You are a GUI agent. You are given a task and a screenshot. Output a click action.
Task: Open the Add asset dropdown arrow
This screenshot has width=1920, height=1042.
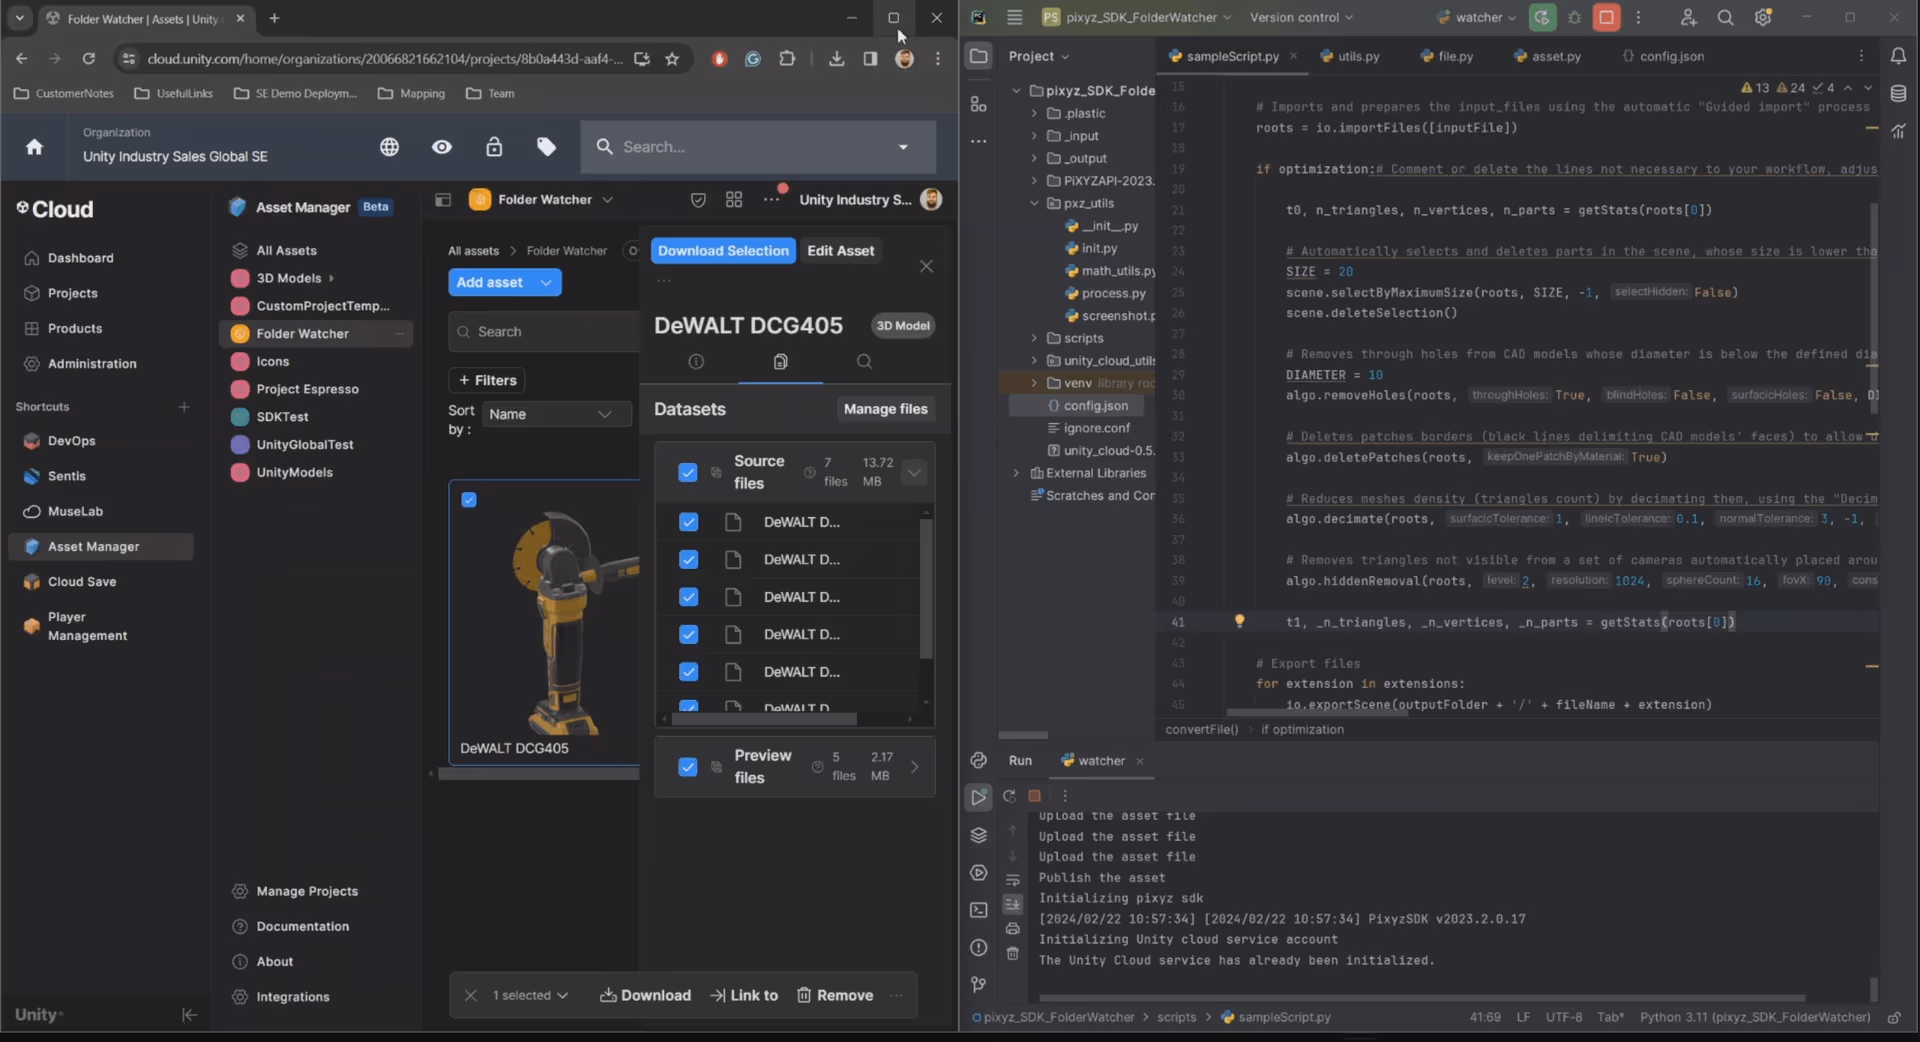pos(546,283)
